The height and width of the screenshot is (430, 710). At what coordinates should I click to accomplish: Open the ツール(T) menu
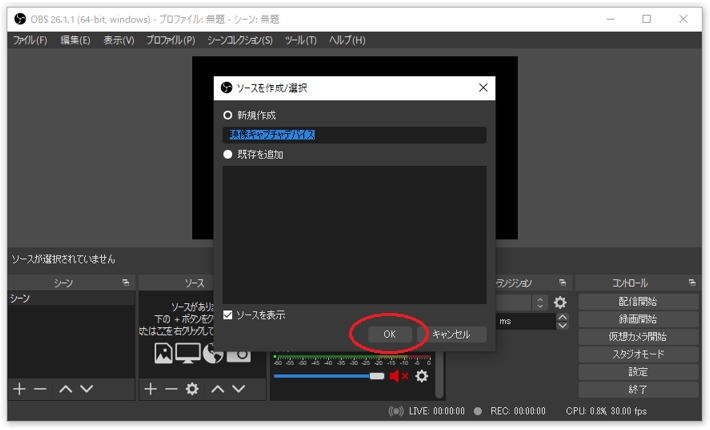[300, 40]
